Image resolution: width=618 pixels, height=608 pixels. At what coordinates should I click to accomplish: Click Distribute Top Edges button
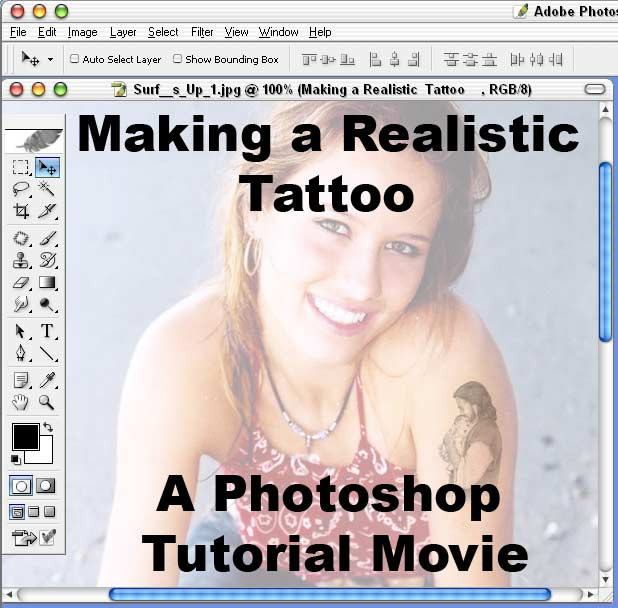pyautogui.click(x=451, y=60)
